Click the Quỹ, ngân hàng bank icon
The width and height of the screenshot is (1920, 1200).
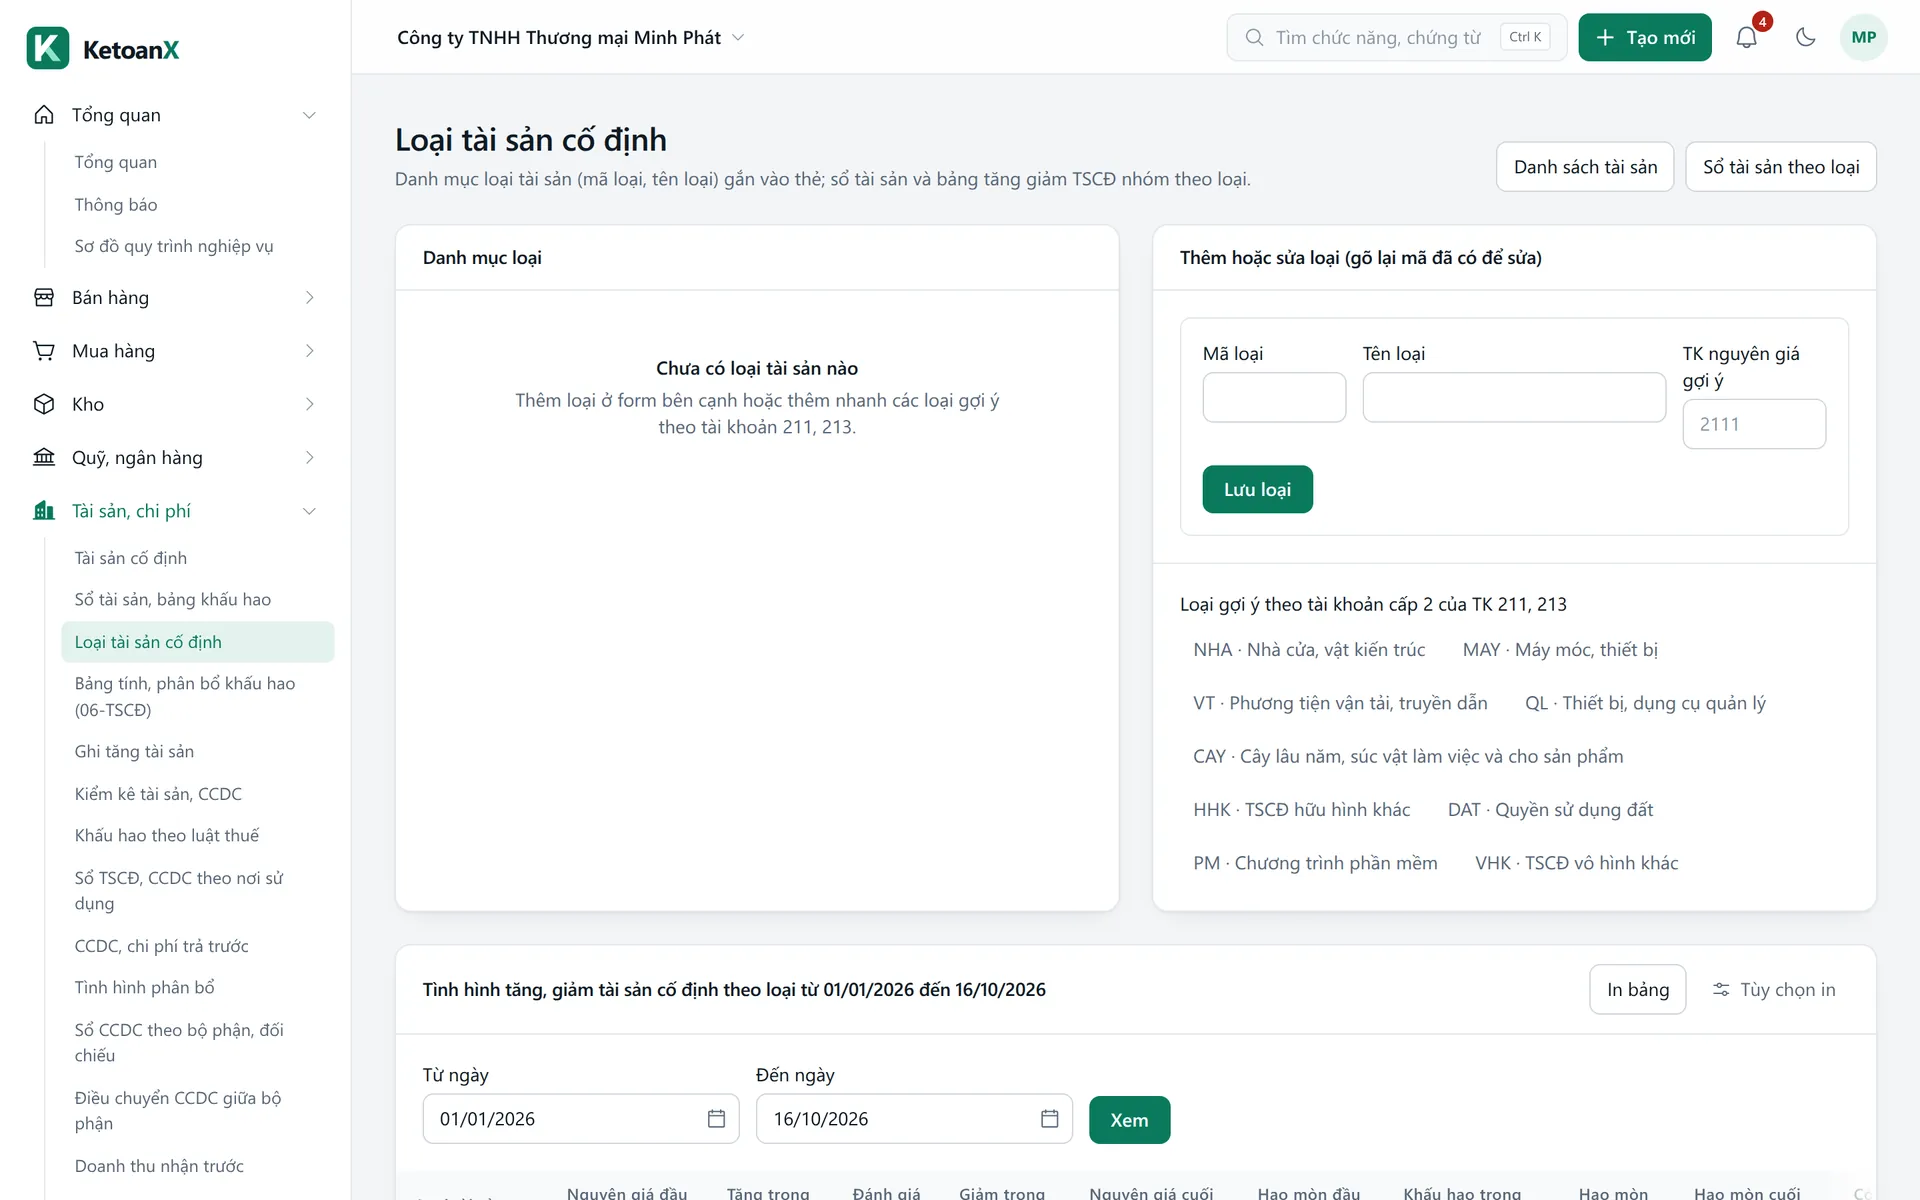tap(44, 458)
